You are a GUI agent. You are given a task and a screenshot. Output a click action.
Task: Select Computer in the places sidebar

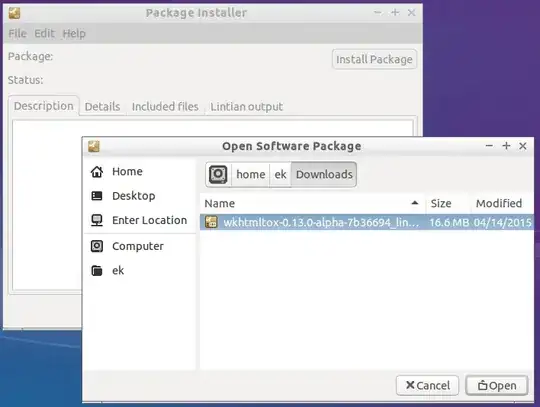pos(139,246)
